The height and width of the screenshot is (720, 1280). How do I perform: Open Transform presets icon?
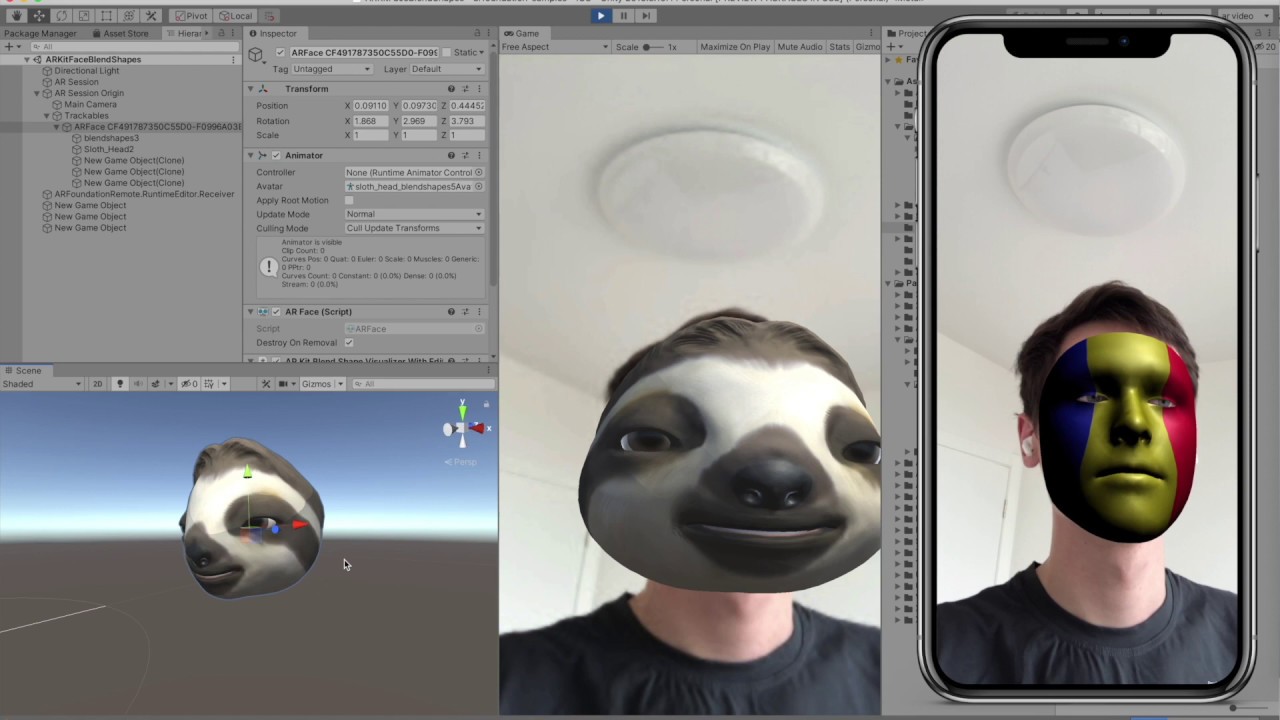coord(465,89)
